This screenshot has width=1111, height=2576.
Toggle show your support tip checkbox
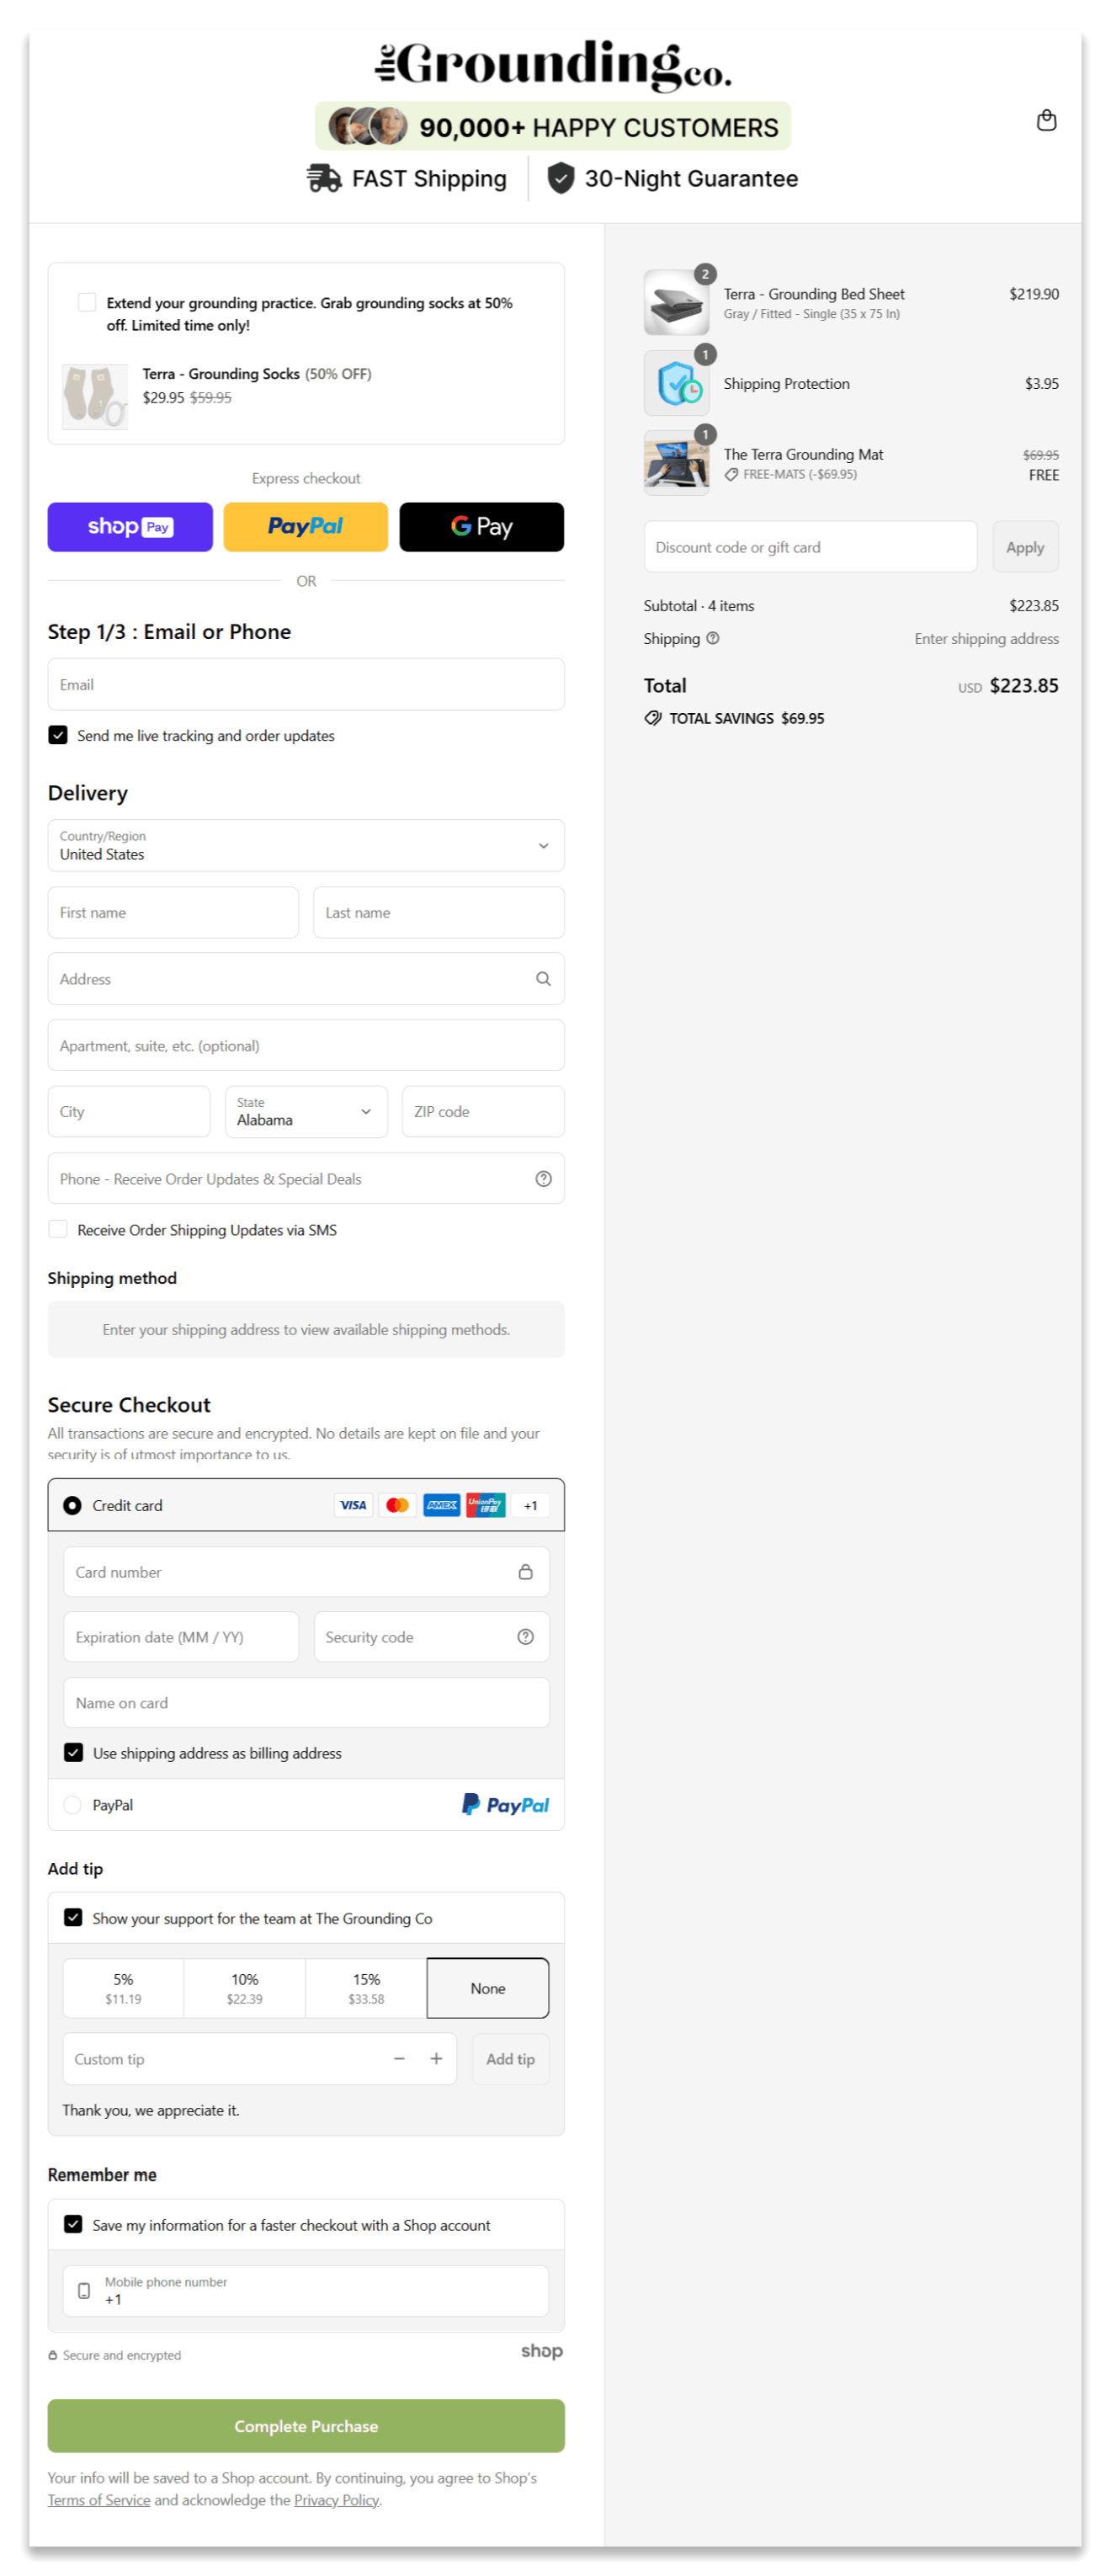click(x=73, y=1917)
